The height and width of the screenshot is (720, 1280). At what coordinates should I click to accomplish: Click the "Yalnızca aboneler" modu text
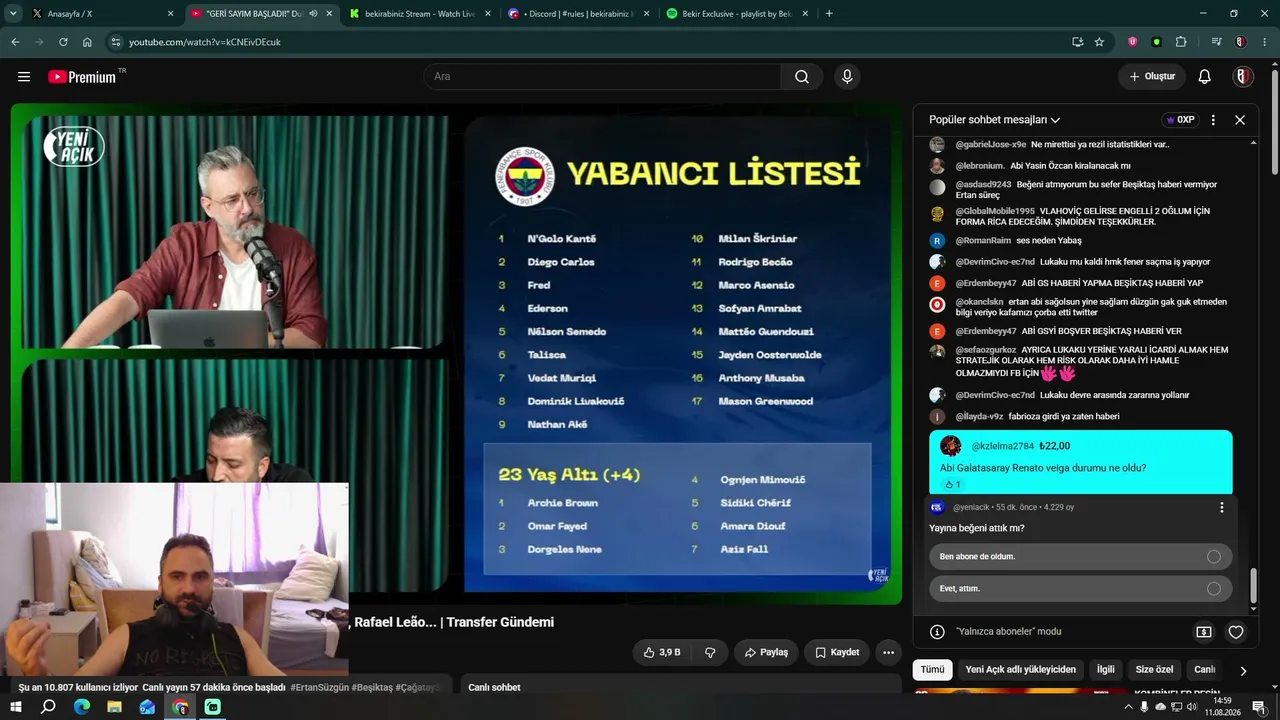click(x=1009, y=632)
